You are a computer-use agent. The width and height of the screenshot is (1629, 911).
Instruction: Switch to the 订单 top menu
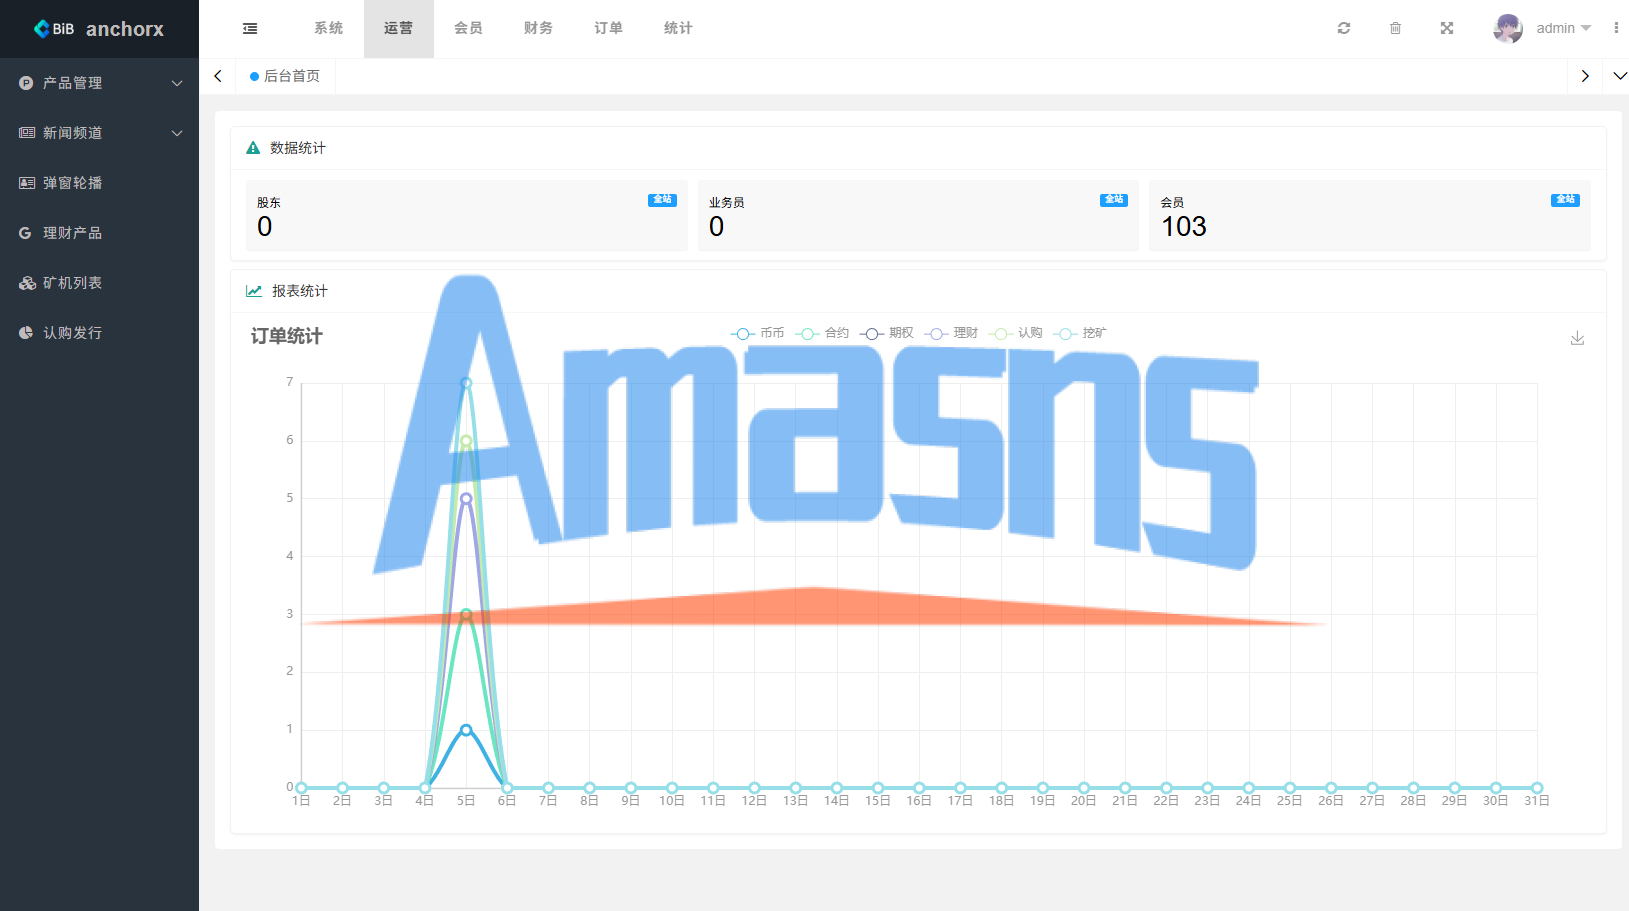[608, 28]
